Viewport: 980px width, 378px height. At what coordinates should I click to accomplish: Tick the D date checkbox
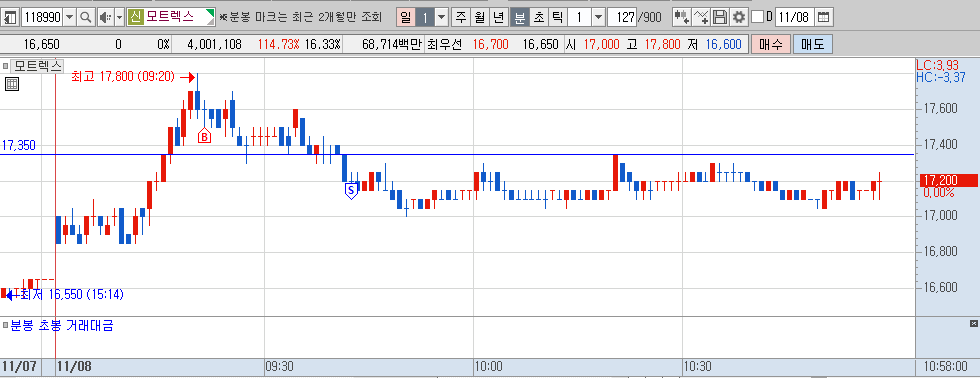[x=758, y=17]
